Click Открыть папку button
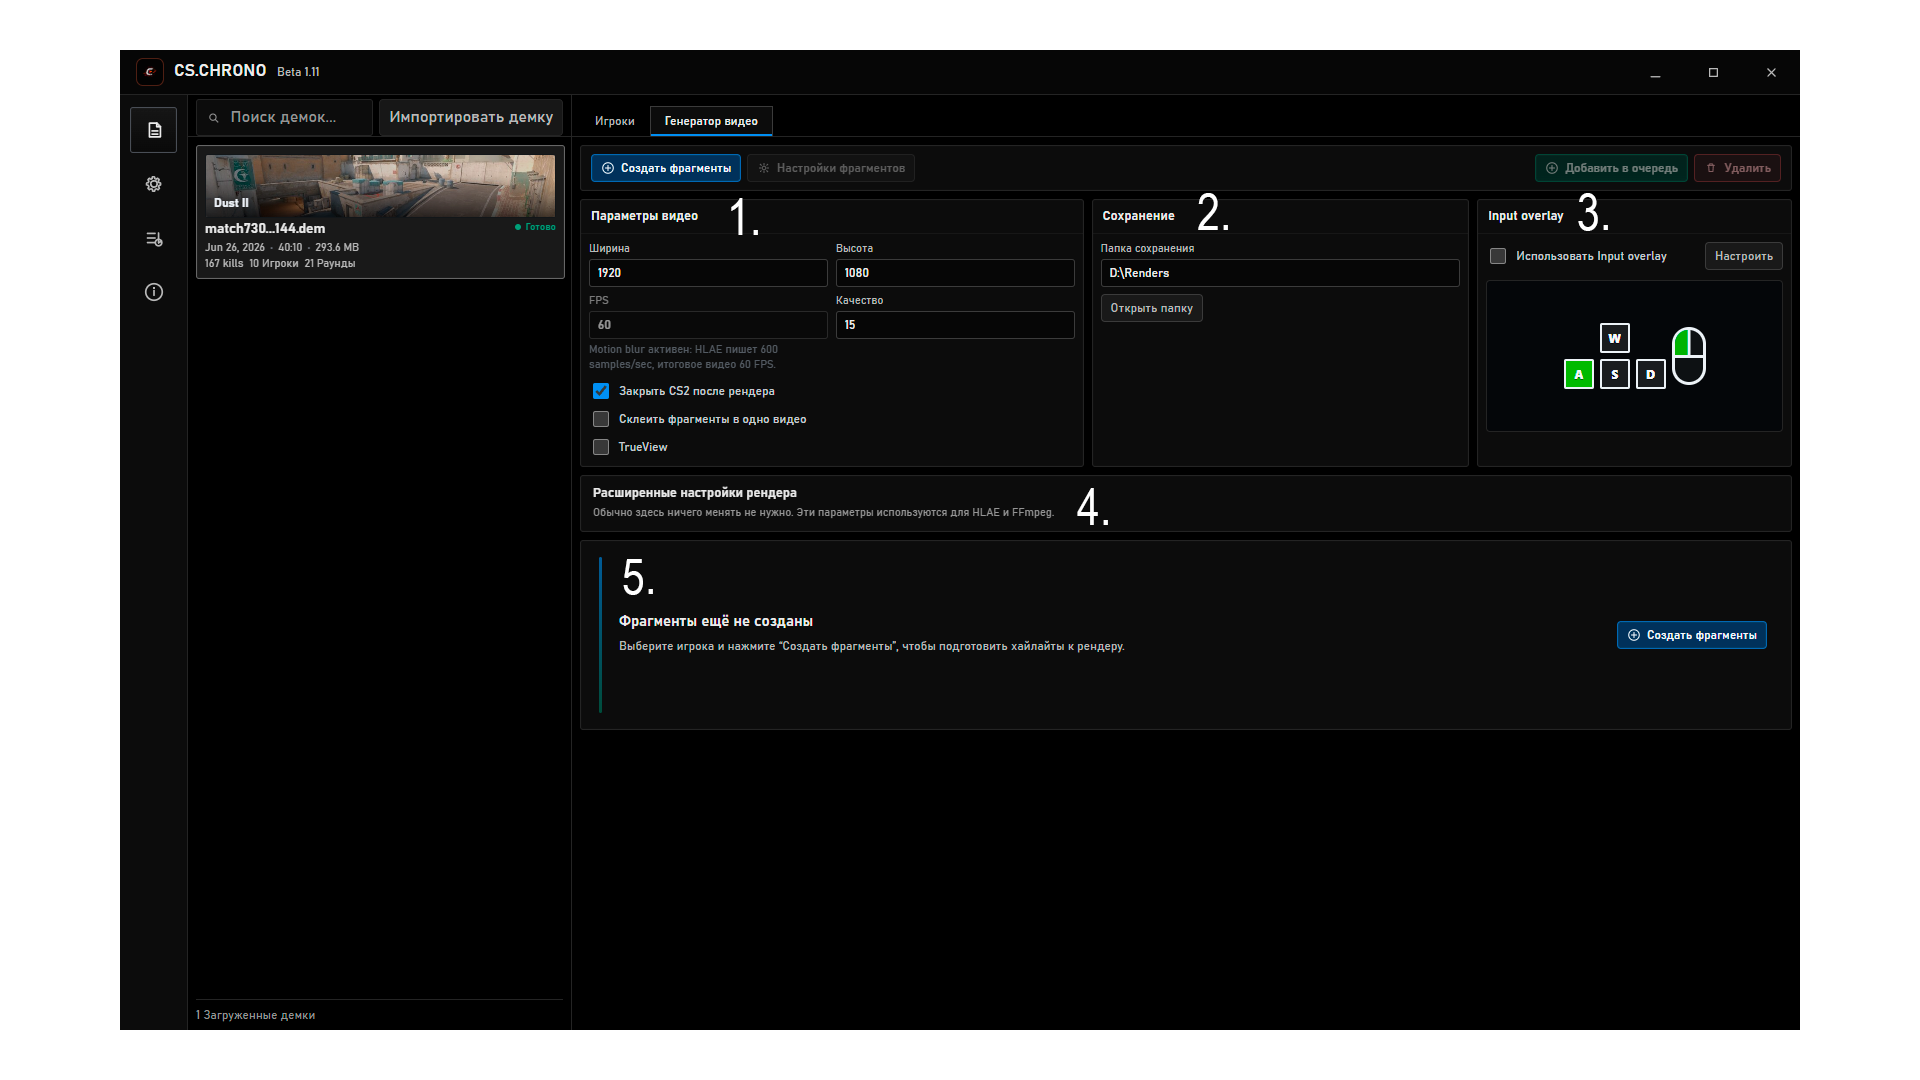This screenshot has height=1080, width=1920. [1151, 308]
